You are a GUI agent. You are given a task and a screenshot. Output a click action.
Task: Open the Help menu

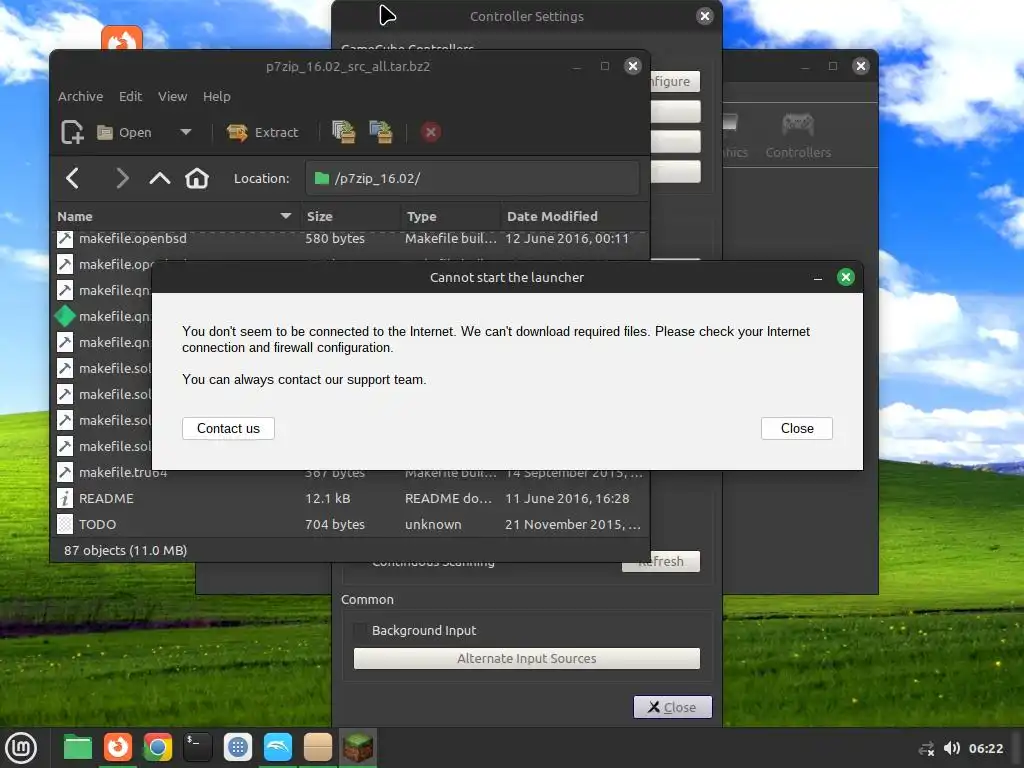(x=216, y=97)
